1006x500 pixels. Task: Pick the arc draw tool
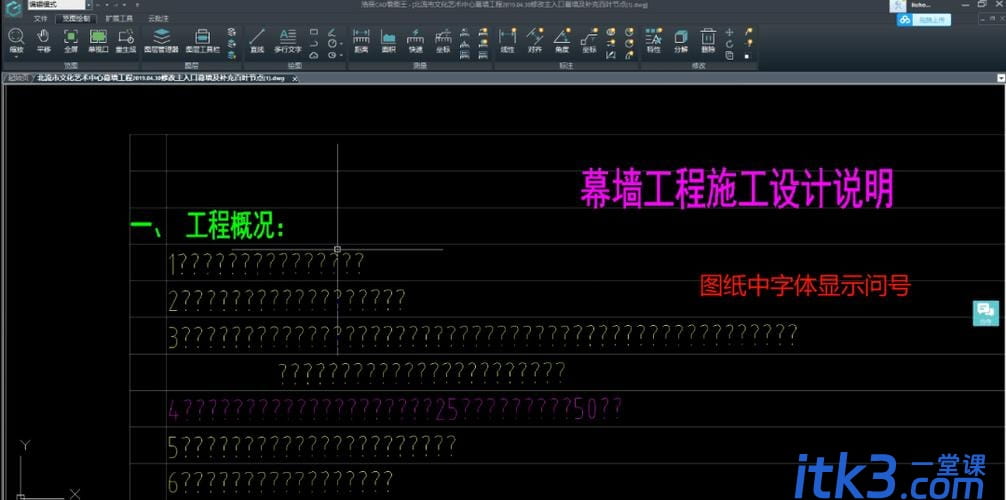click(314, 44)
